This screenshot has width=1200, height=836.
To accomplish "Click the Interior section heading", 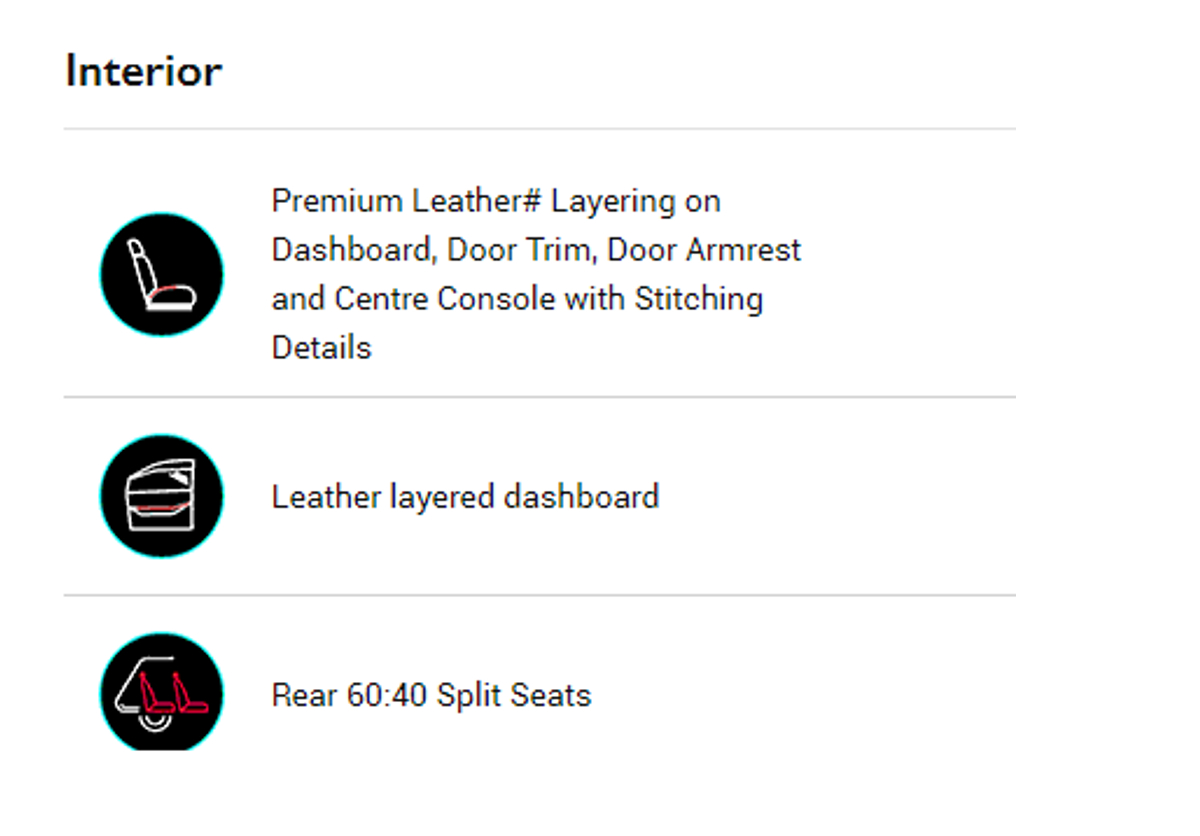I will pos(143,71).
